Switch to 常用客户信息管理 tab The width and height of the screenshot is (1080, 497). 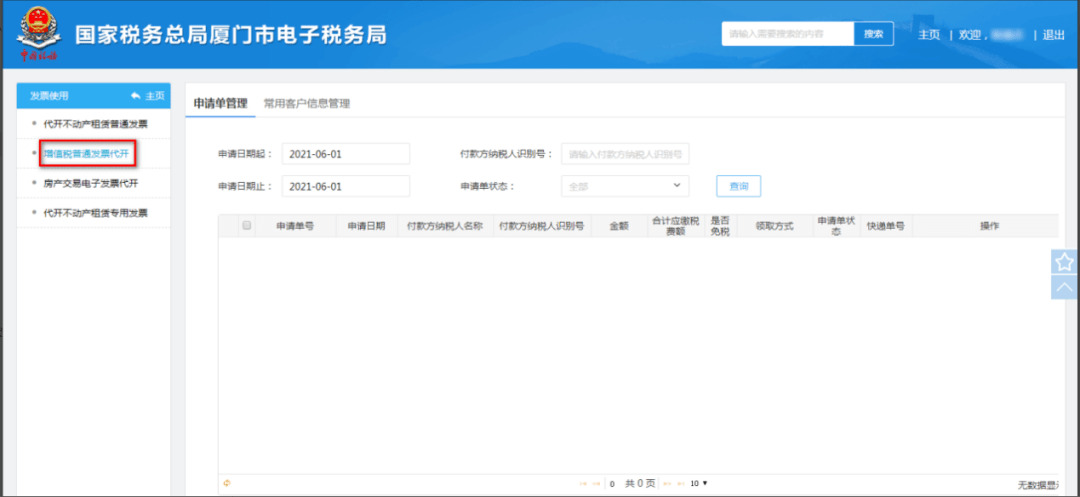click(x=306, y=103)
